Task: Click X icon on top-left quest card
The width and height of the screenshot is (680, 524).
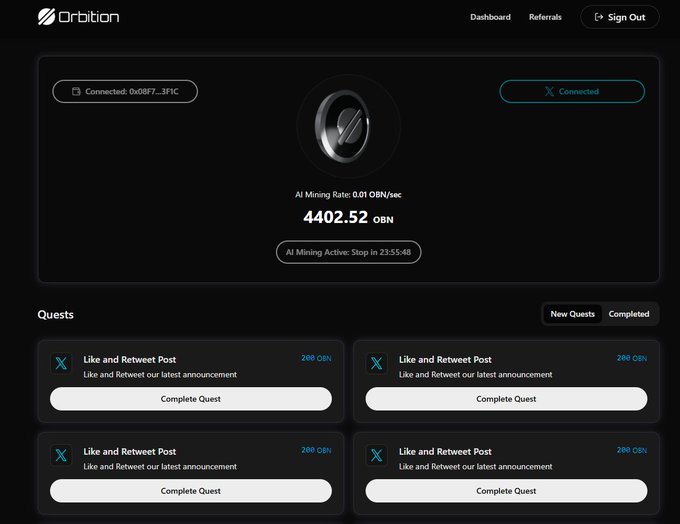Action: (61, 363)
